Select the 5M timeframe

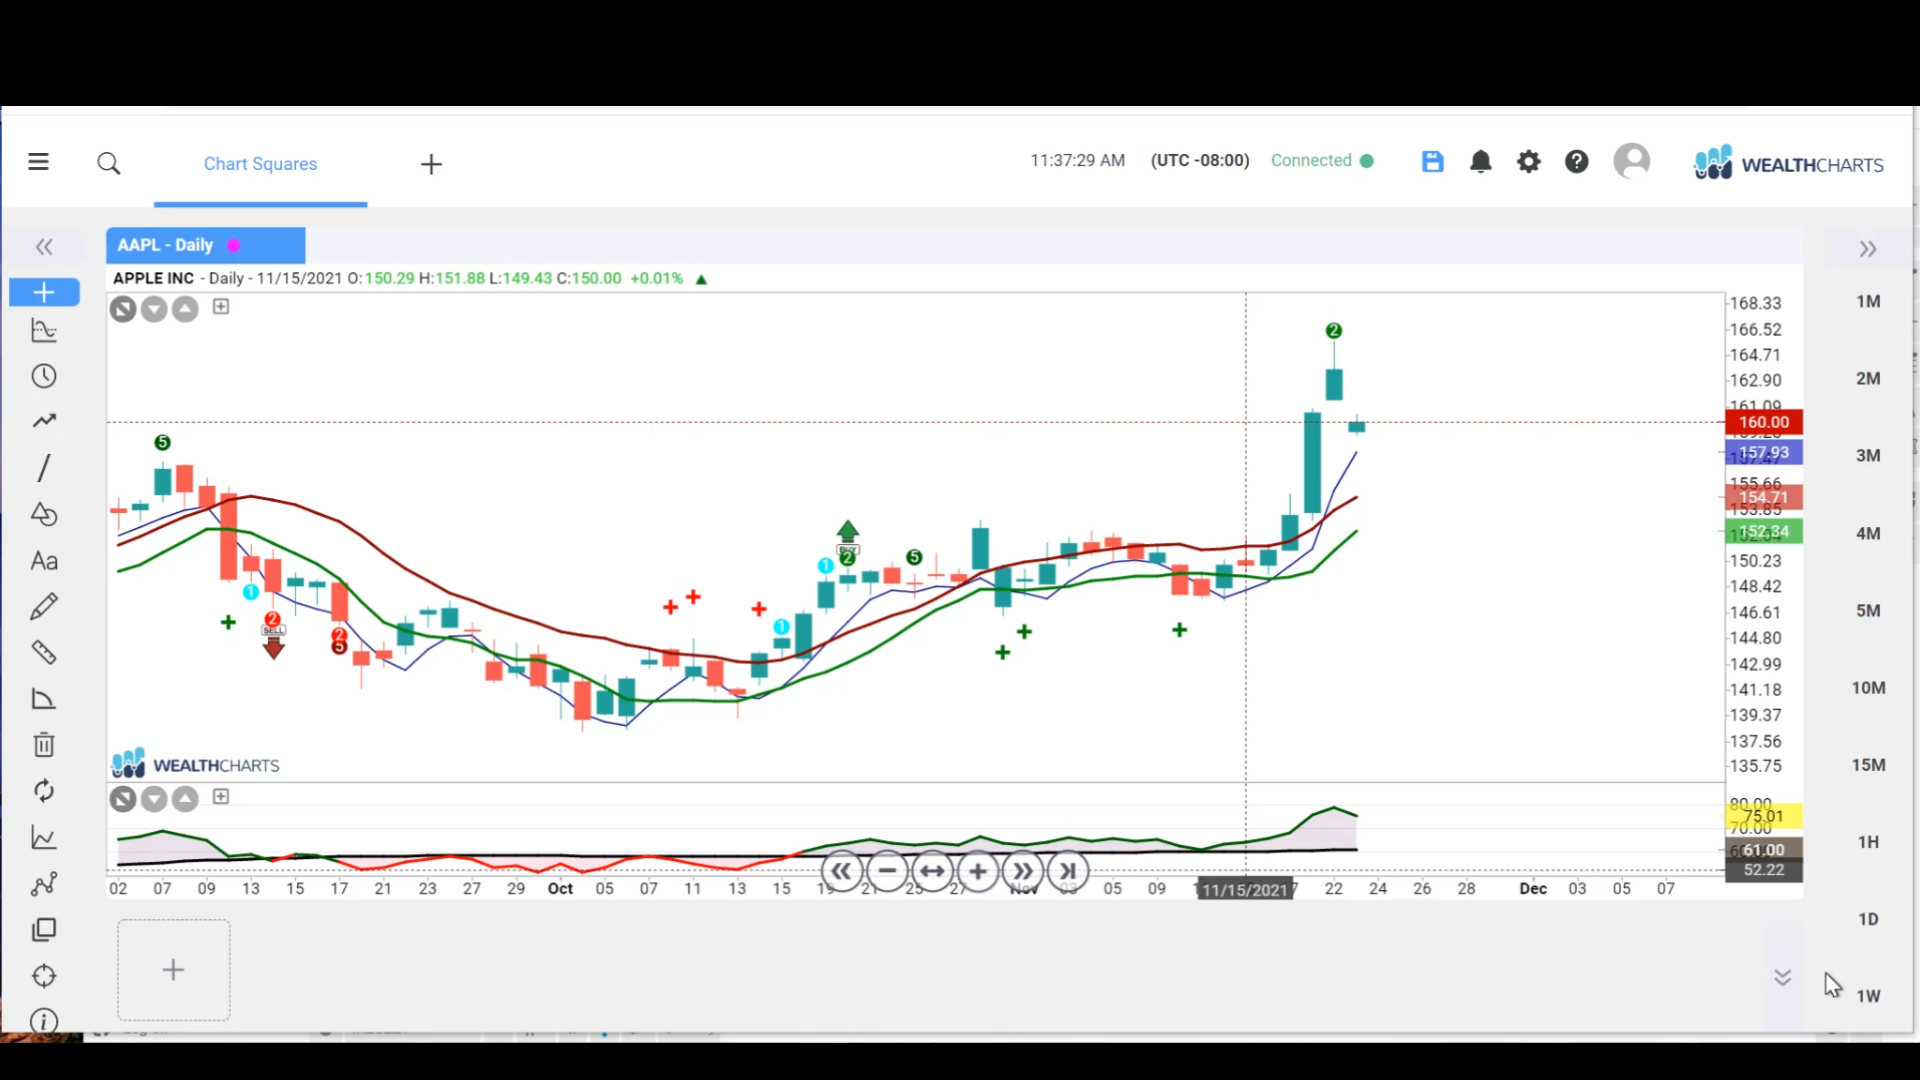pyautogui.click(x=1868, y=611)
